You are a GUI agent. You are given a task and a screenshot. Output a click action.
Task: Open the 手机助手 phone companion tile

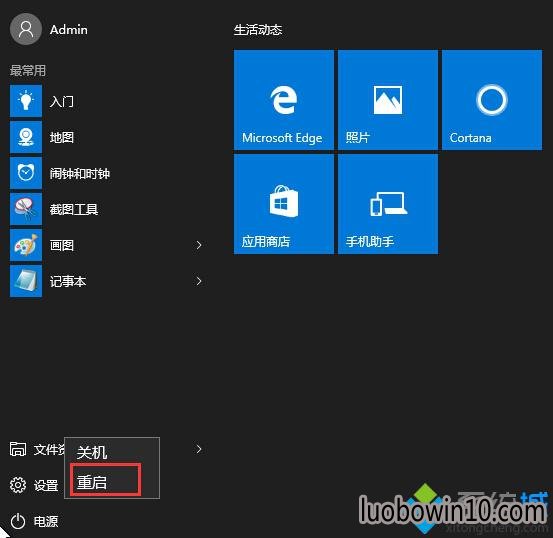388,204
